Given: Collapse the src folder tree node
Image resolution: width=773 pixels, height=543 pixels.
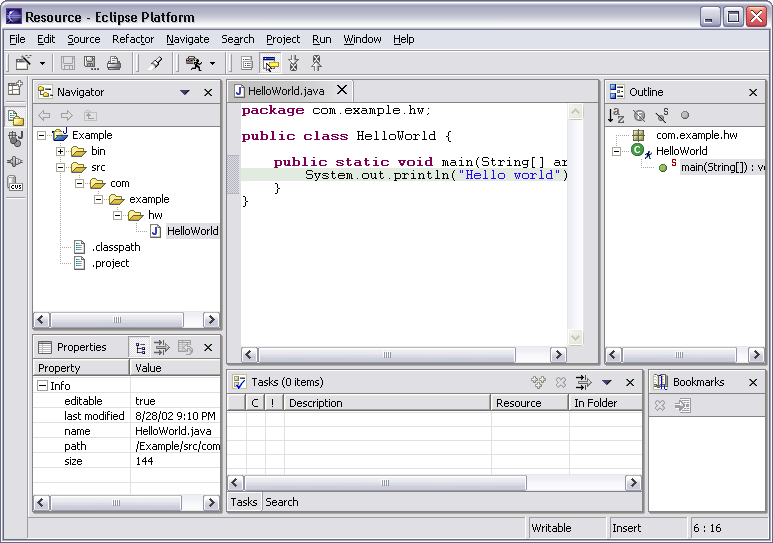Looking at the screenshot, I should pyautogui.click(x=60, y=167).
